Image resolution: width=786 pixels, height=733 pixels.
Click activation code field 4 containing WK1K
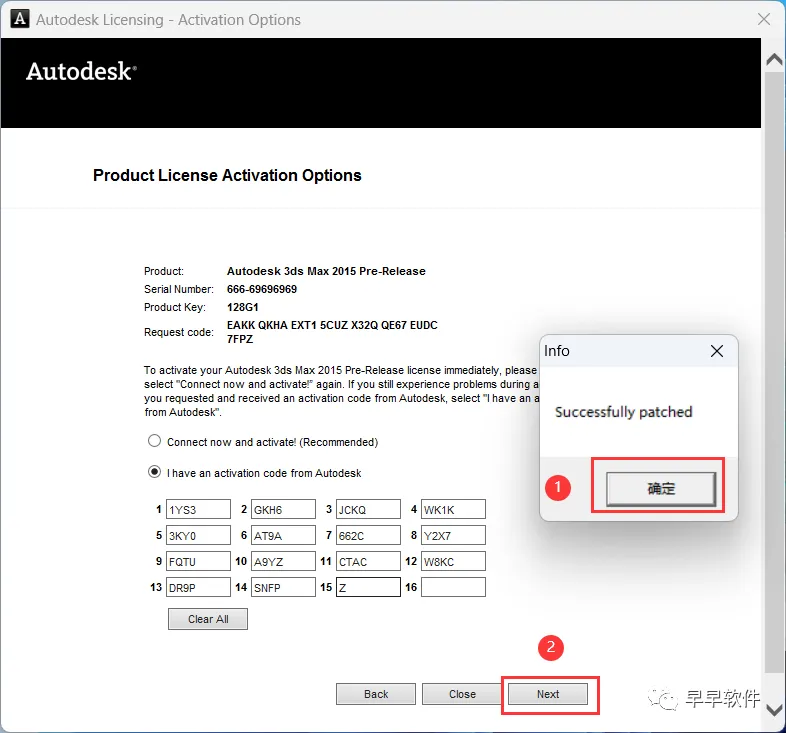coord(453,509)
